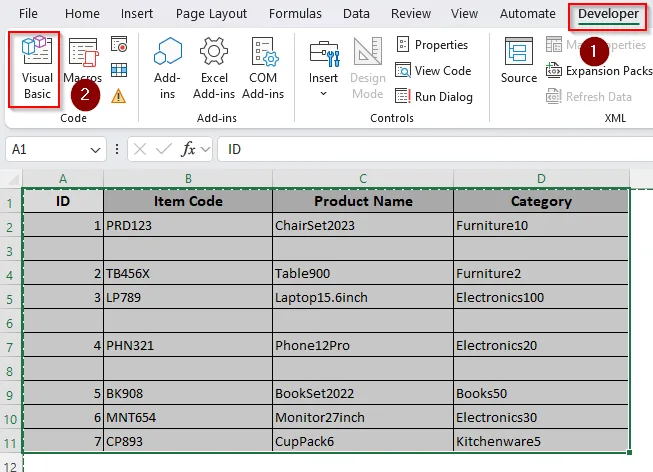
Task: Toggle Use Relative References icon
Action: (x=119, y=70)
